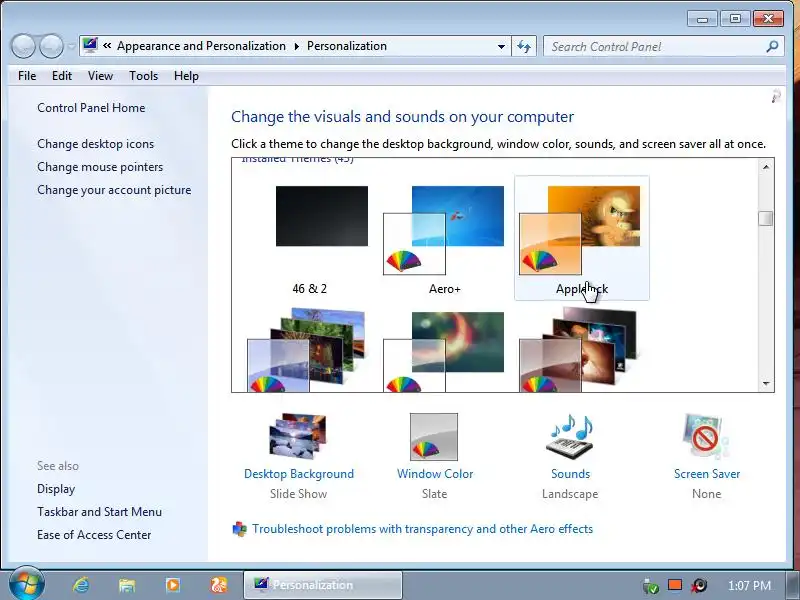
Task: Open the Desktop Background text link
Action: pos(299,474)
